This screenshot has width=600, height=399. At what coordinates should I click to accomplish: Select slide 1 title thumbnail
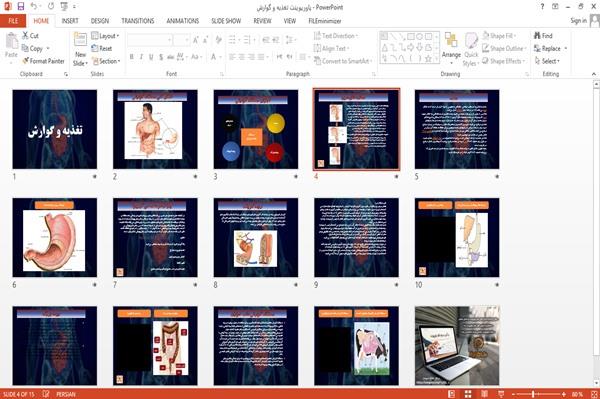(55, 129)
